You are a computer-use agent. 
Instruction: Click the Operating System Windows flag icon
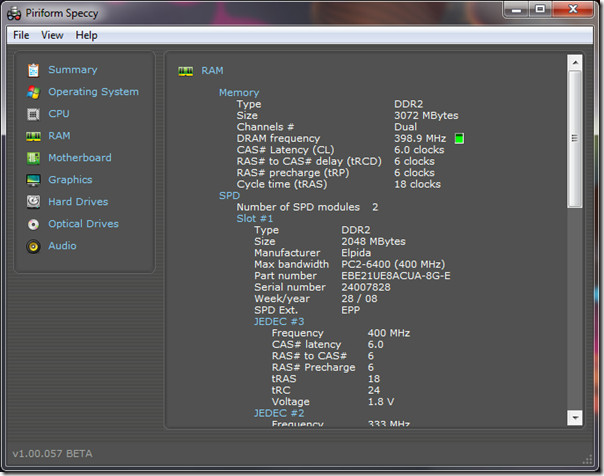(x=34, y=92)
